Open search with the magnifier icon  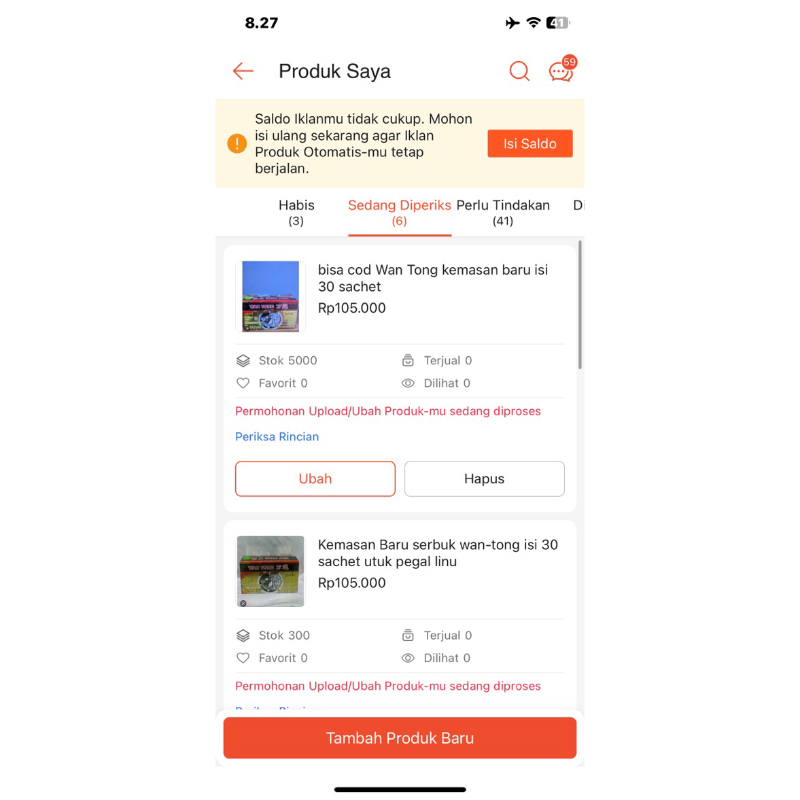coord(519,71)
